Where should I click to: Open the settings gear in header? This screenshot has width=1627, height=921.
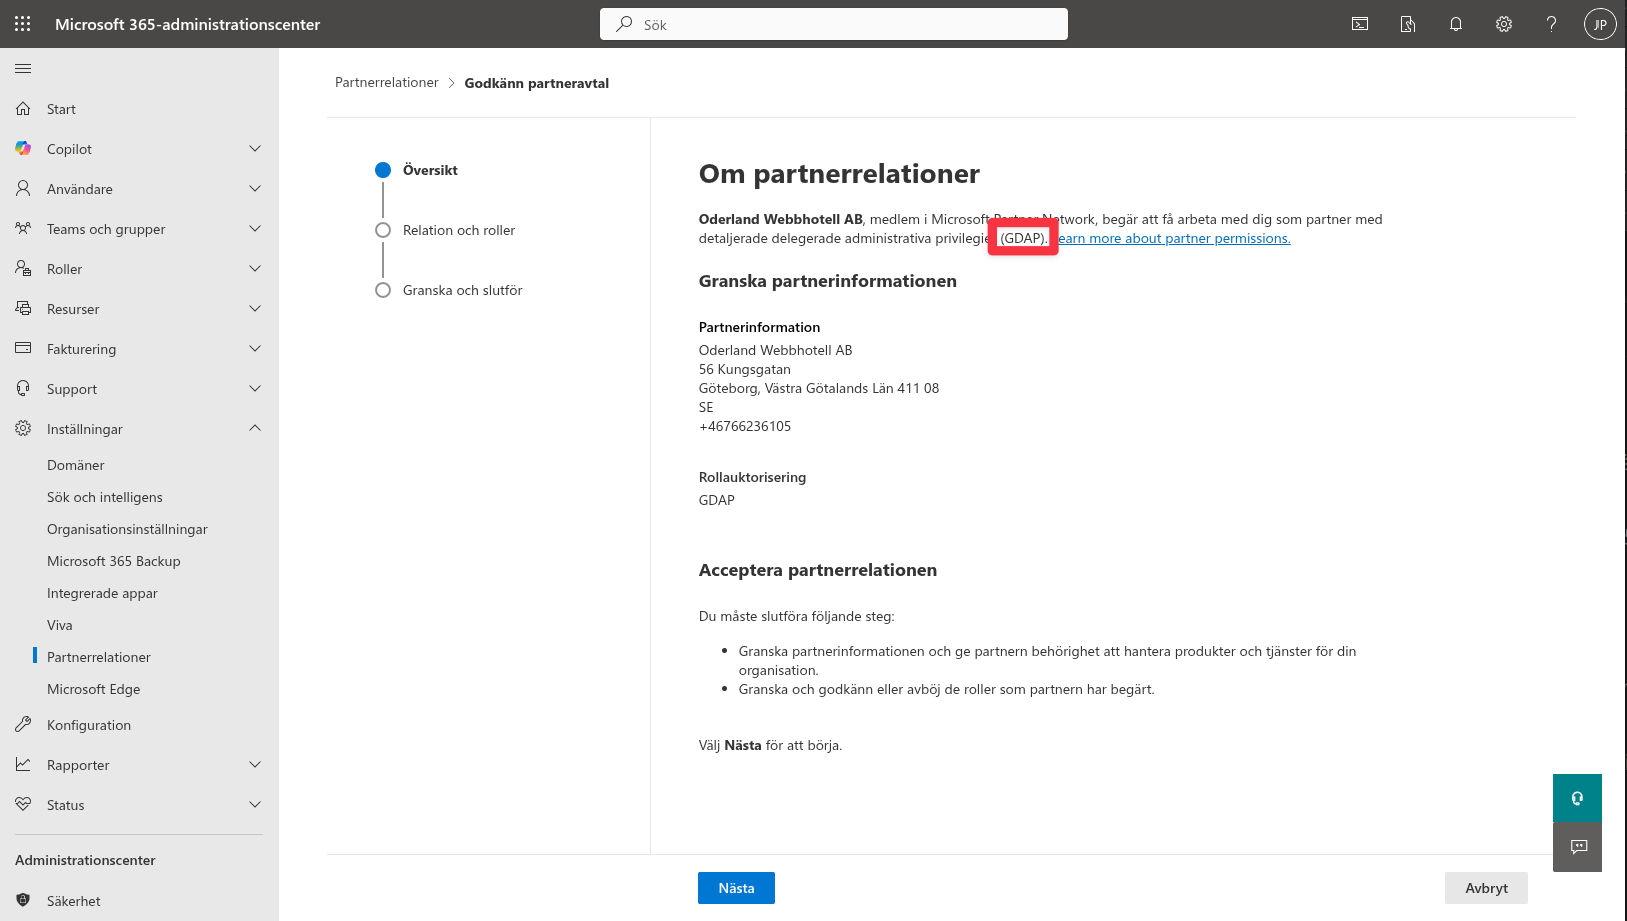point(1504,24)
